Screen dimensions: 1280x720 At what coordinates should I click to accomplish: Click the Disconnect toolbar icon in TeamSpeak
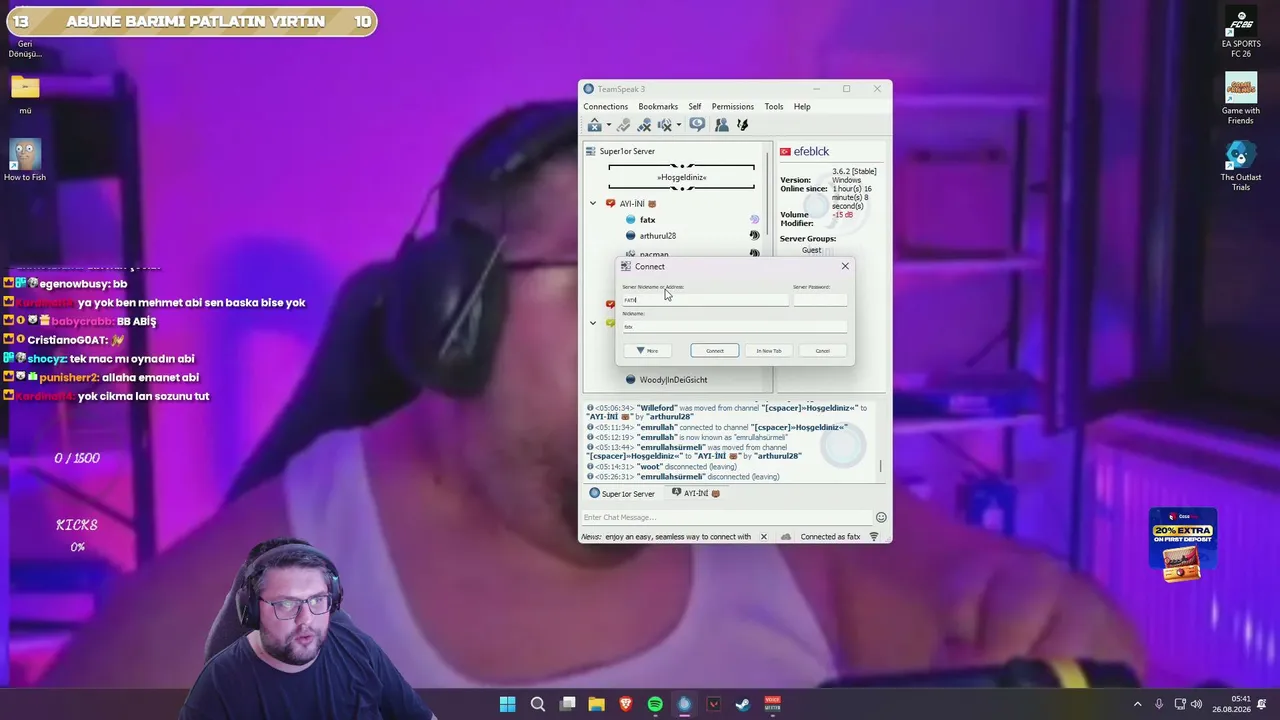pos(594,125)
